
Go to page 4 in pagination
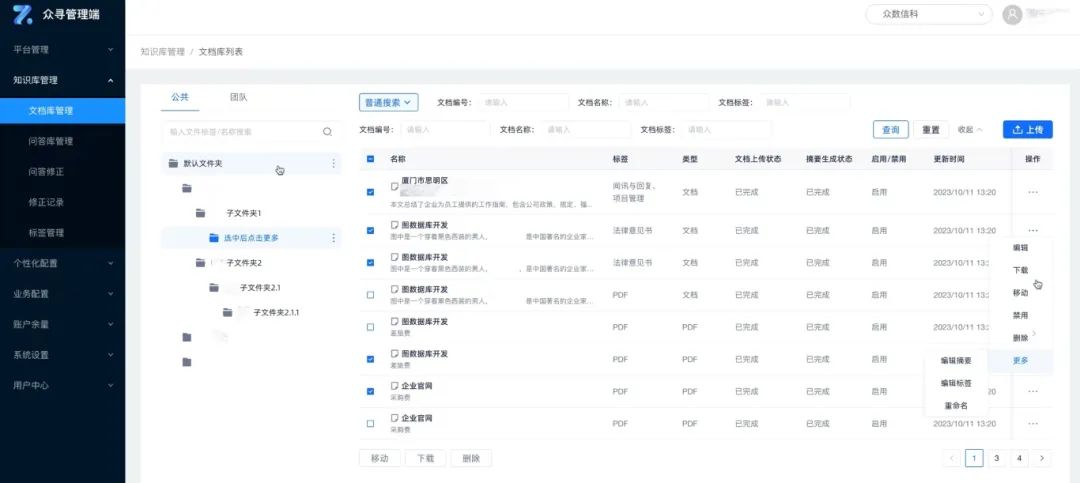(1018, 458)
